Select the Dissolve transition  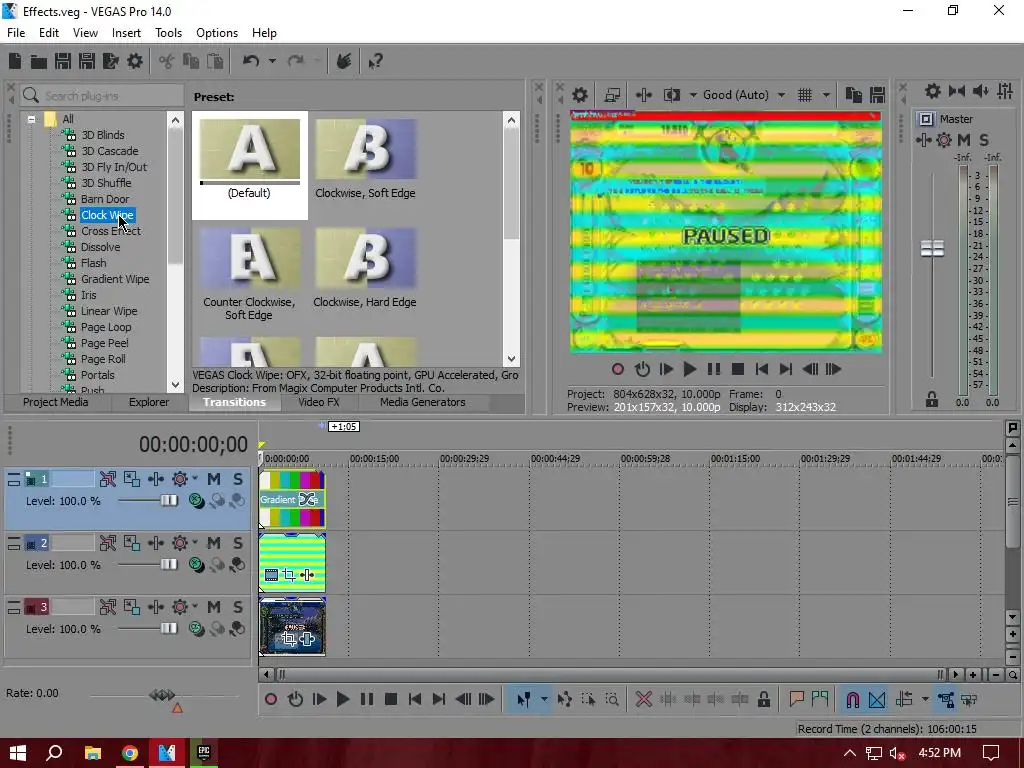pyautogui.click(x=100, y=247)
